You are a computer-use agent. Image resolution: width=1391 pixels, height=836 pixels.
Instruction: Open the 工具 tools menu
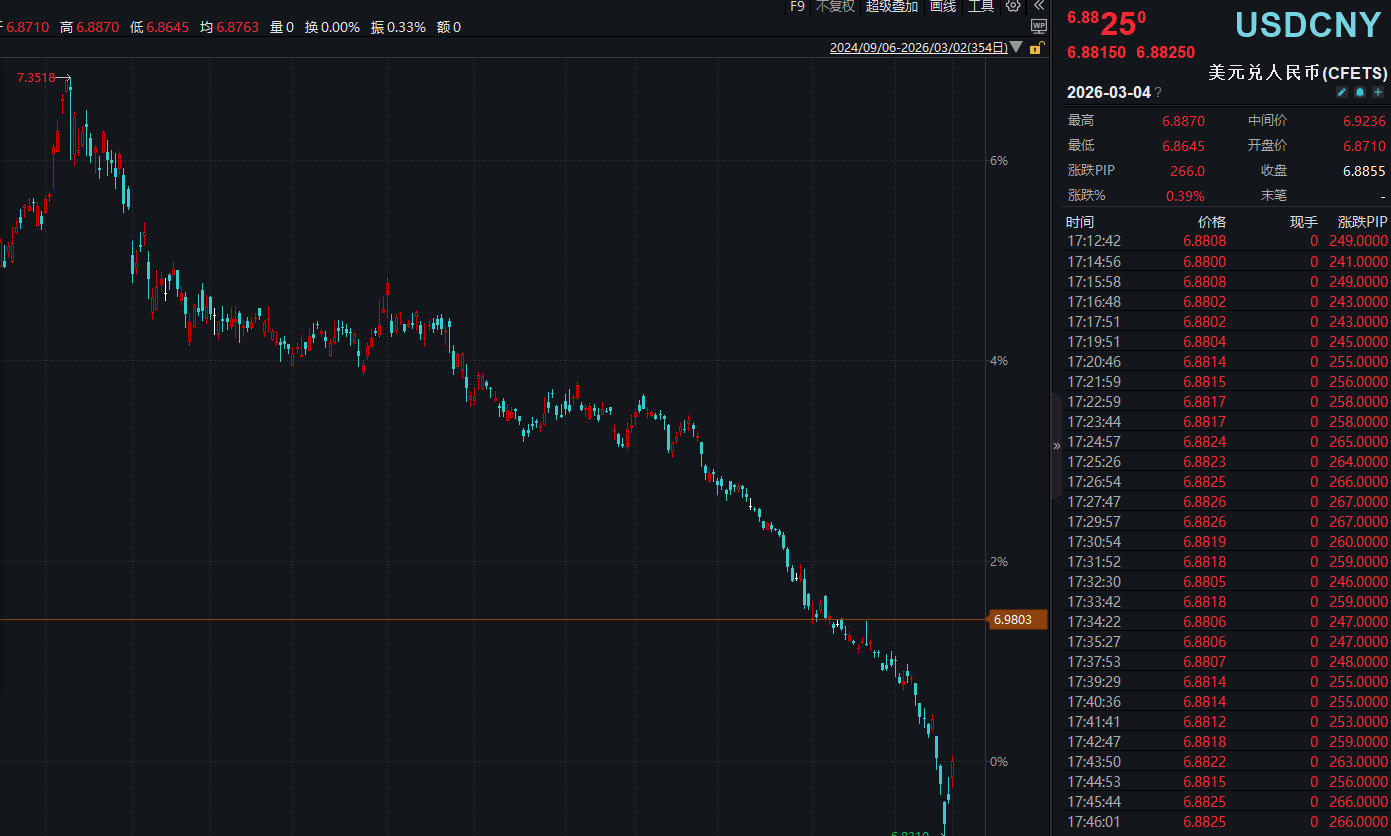981,6
